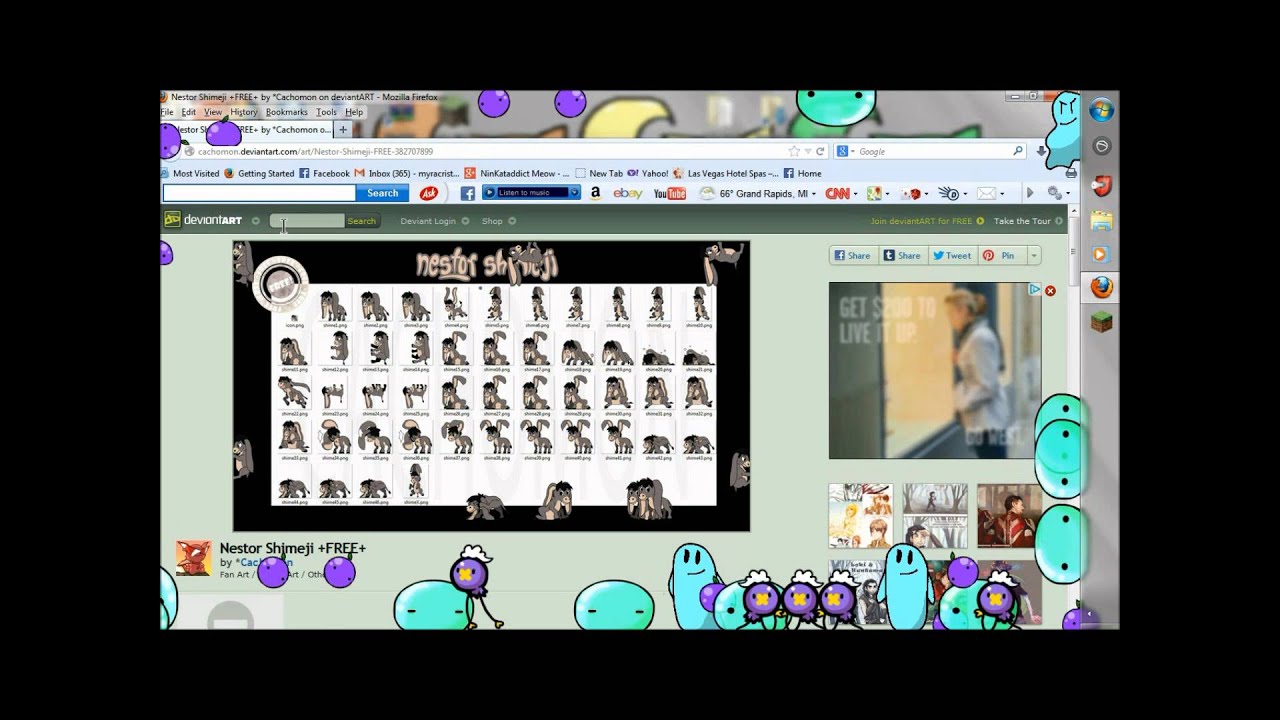Open the Tools menu

point(326,112)
